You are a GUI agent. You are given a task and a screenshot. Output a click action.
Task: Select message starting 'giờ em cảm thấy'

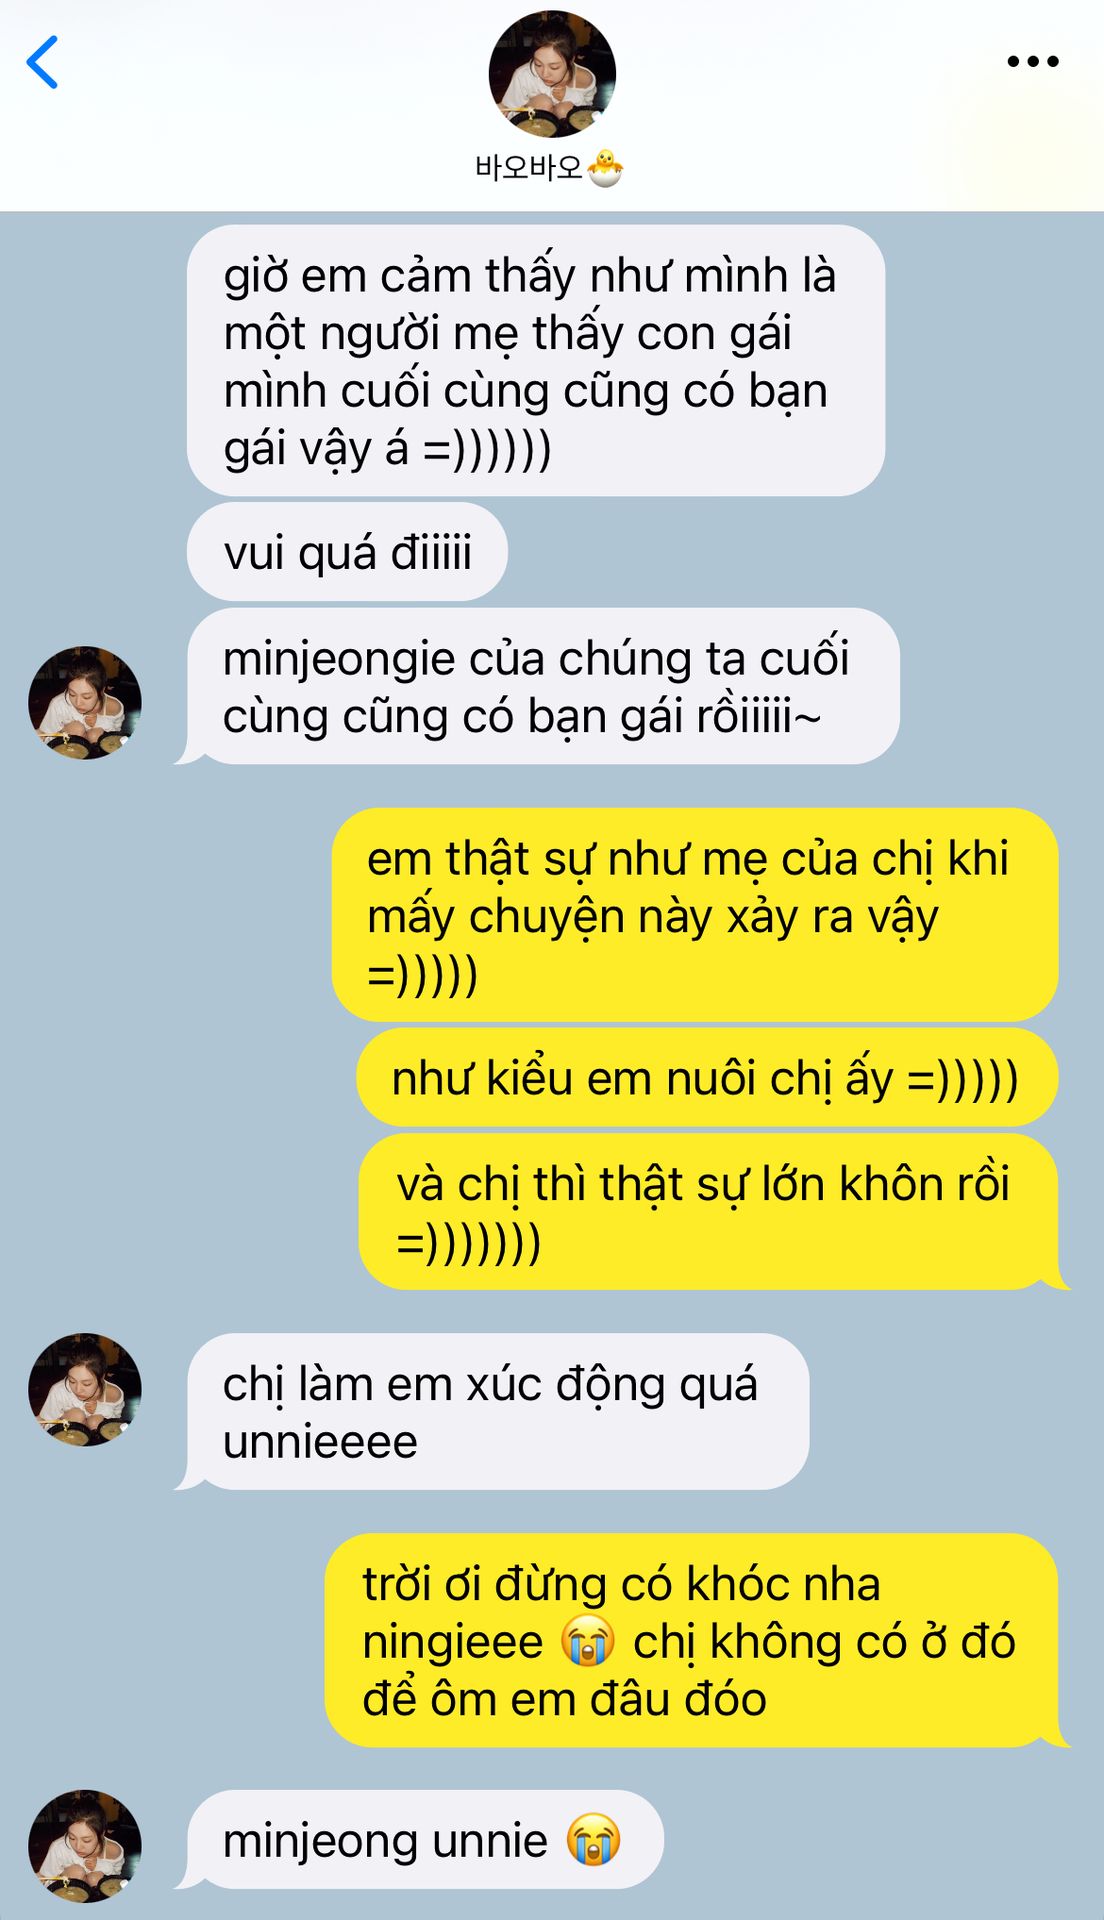[536, 360]
